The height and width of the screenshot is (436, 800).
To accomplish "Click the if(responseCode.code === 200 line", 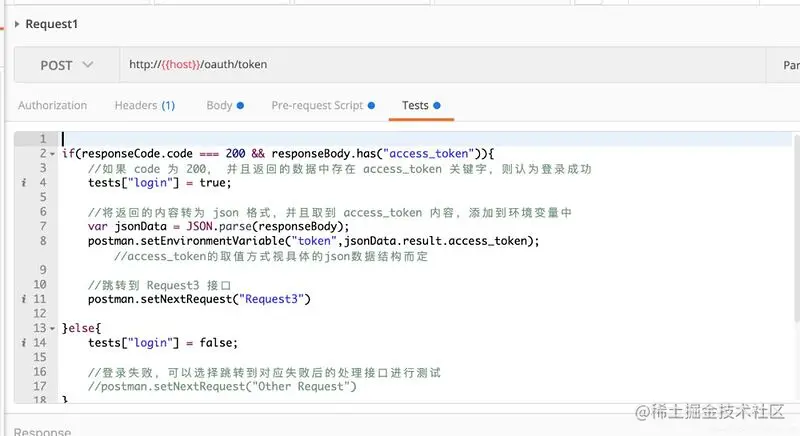I will tap(278, 153).
